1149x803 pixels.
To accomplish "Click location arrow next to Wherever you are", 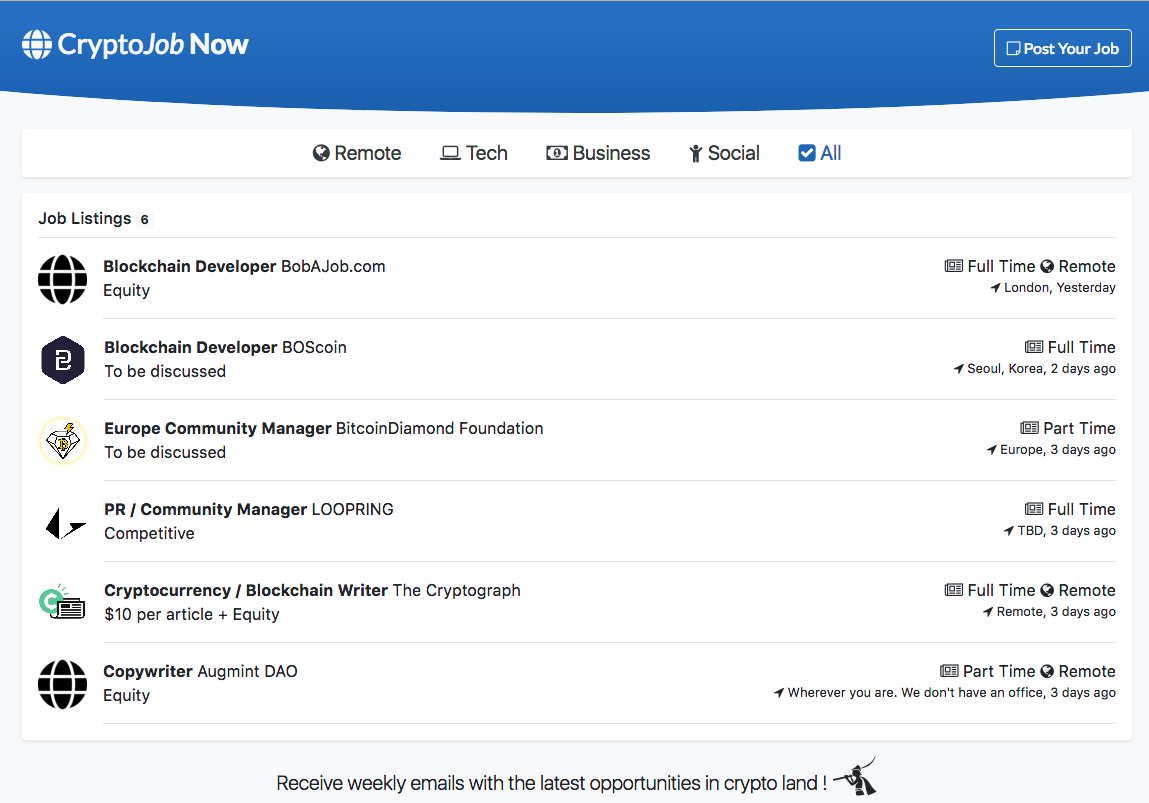I will [x=779, y=692].
